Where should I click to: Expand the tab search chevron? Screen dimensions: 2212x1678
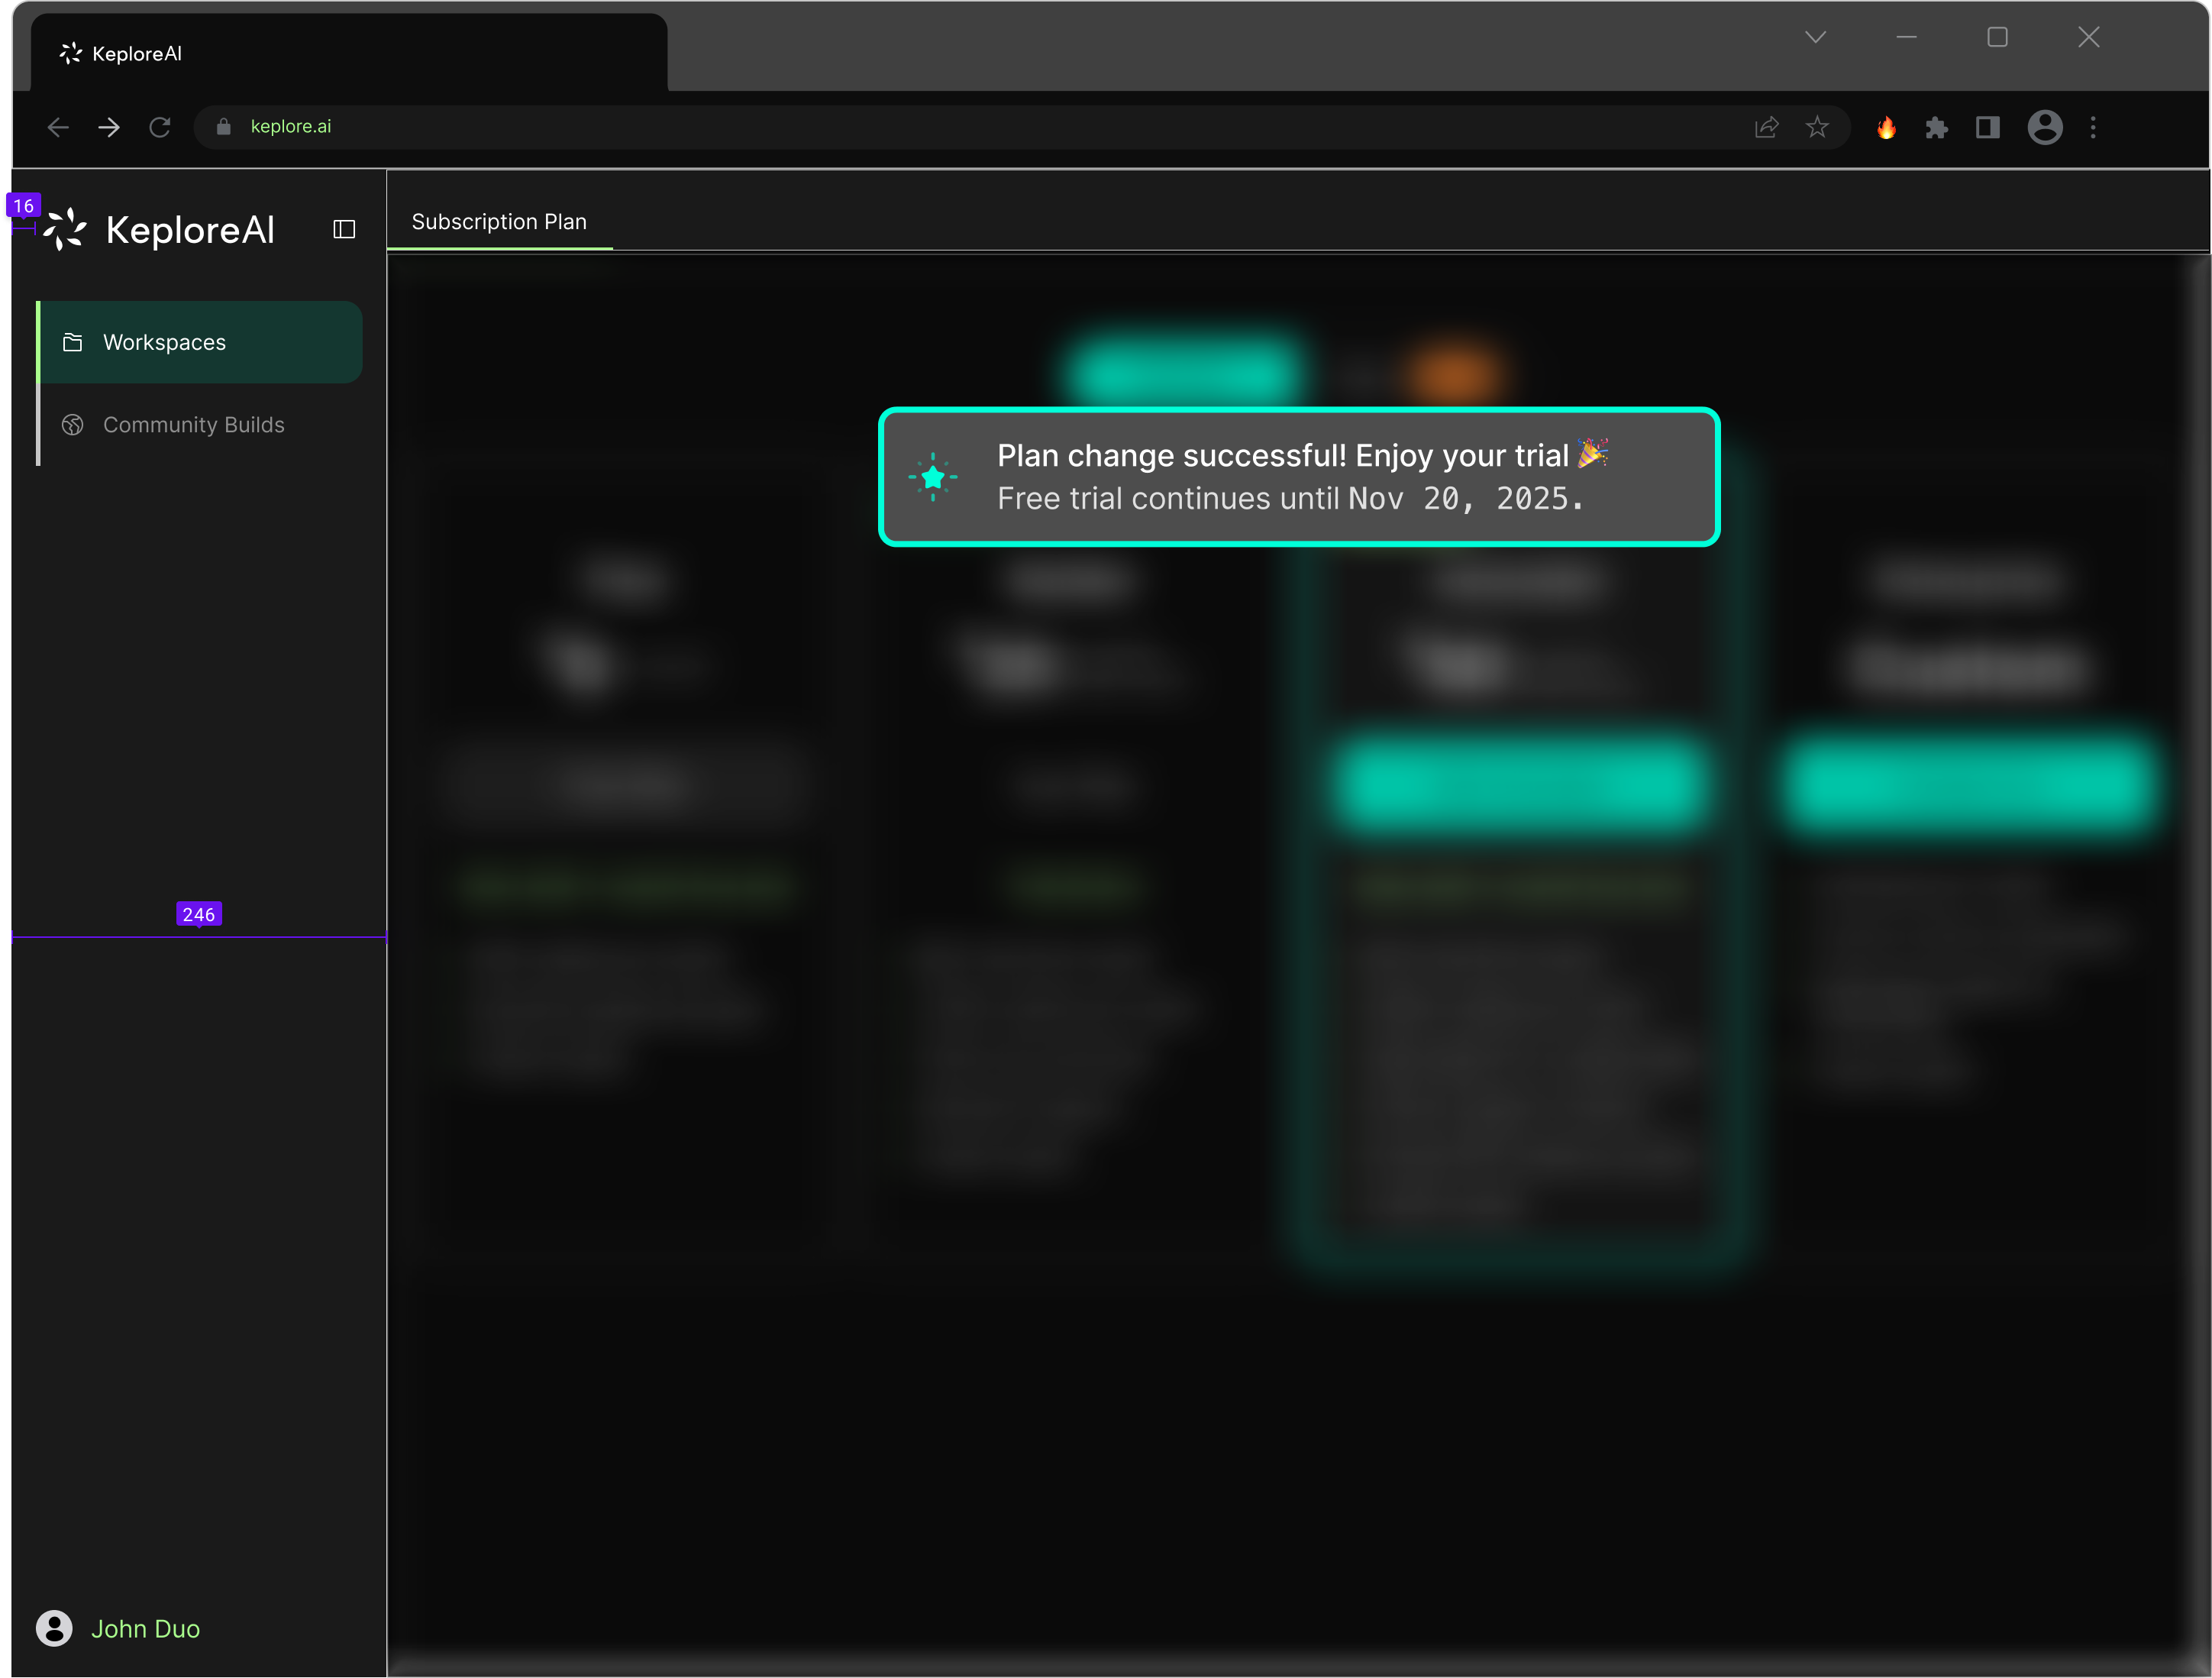click(x=1815, y=37)
